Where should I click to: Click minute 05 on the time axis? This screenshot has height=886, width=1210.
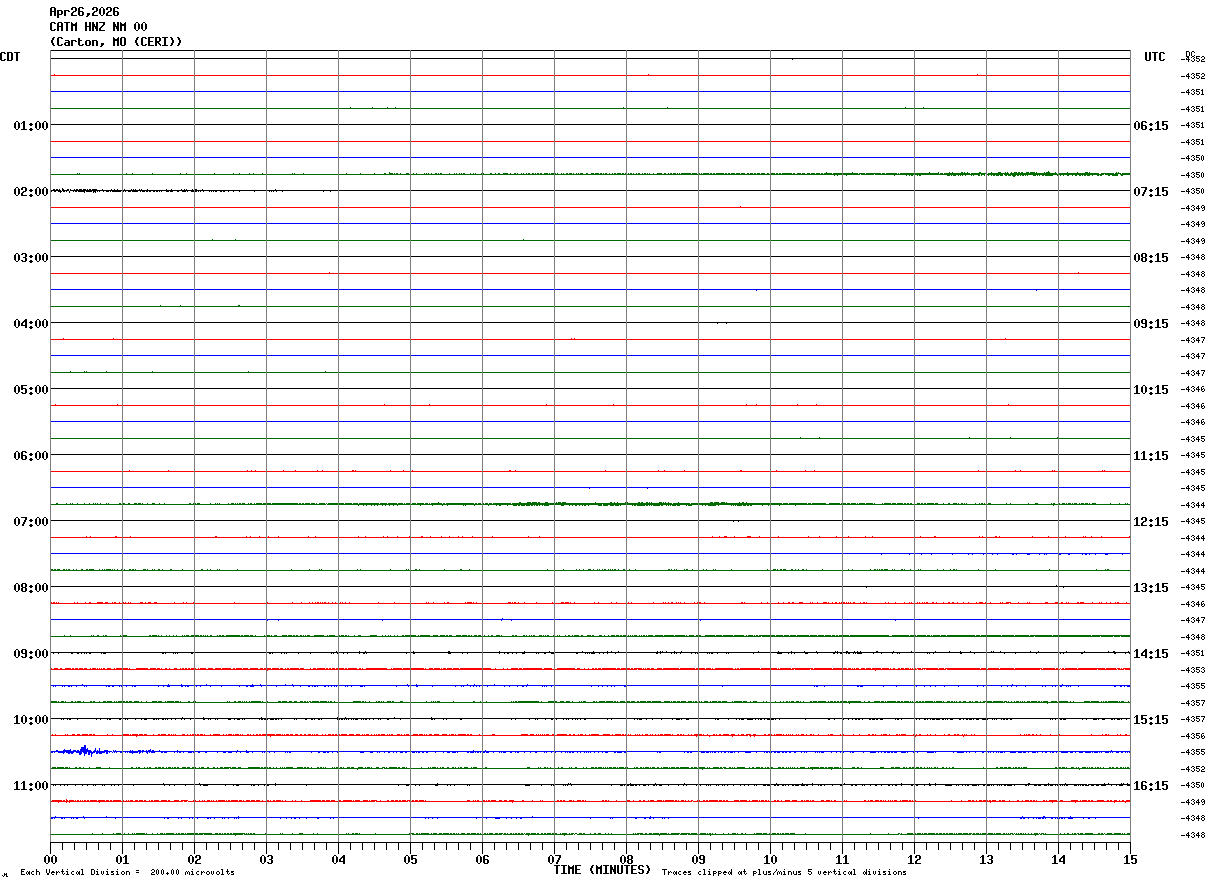coord(410,859)
